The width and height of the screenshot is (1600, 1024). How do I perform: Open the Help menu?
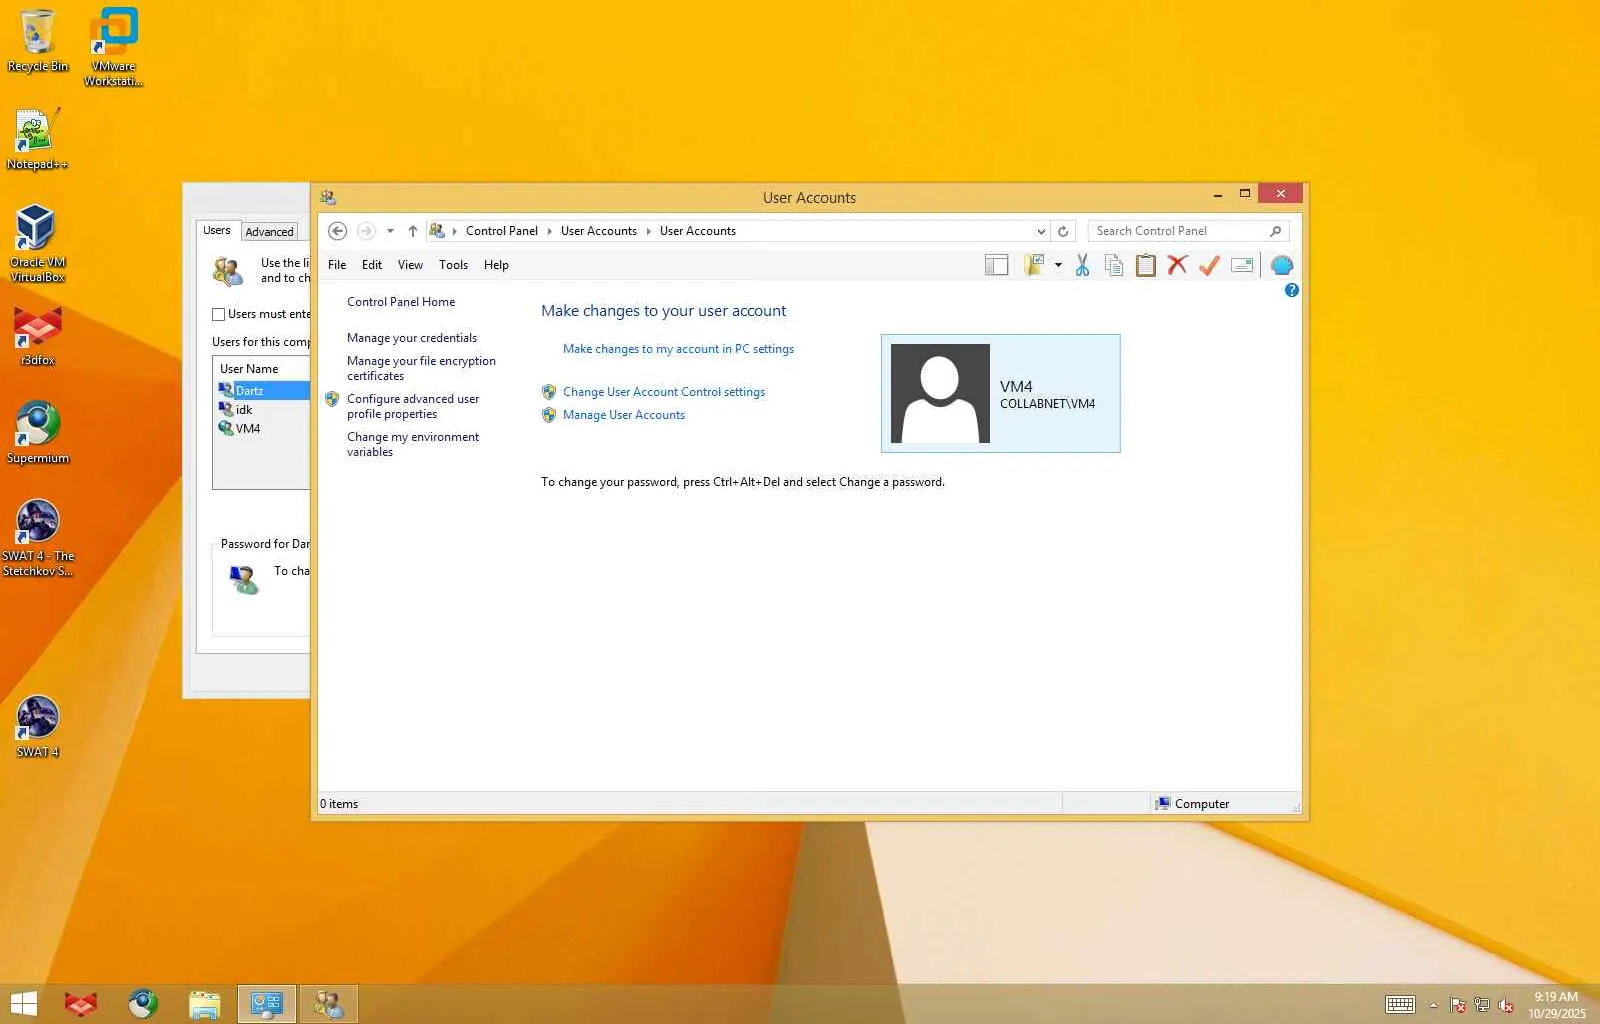pos(496,265)
